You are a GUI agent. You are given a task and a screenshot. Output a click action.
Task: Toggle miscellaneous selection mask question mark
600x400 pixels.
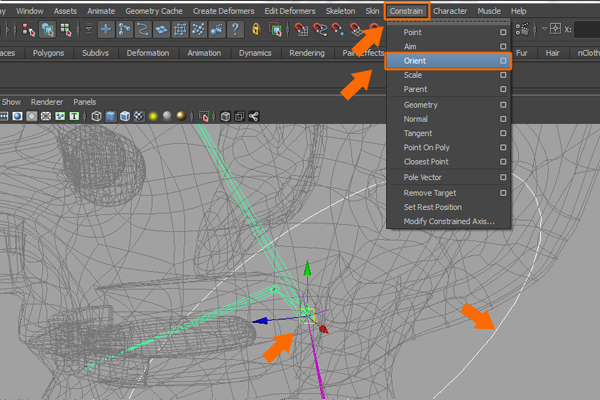(x=235, y=29)
